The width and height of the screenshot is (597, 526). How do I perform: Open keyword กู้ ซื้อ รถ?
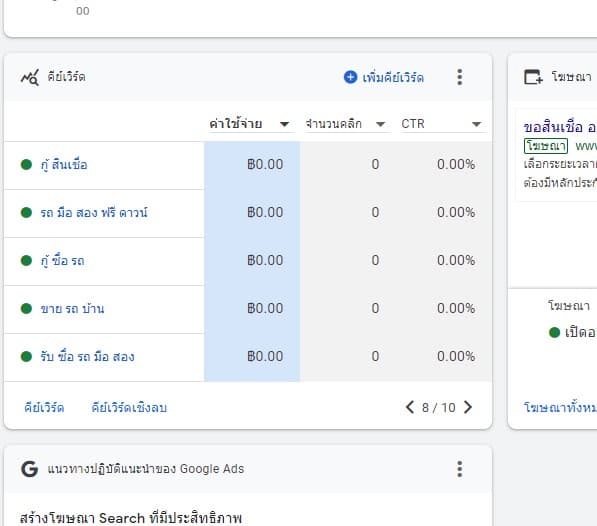[x=62, y=260]
